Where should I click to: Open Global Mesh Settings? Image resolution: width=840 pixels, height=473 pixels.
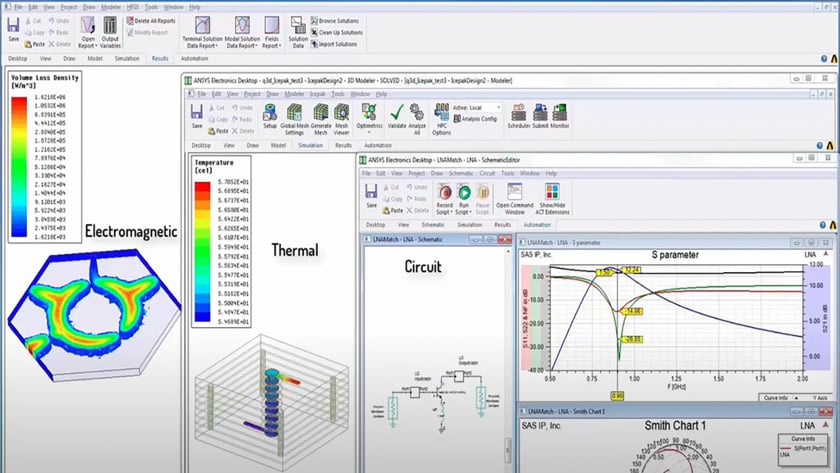tap(294, 119)
